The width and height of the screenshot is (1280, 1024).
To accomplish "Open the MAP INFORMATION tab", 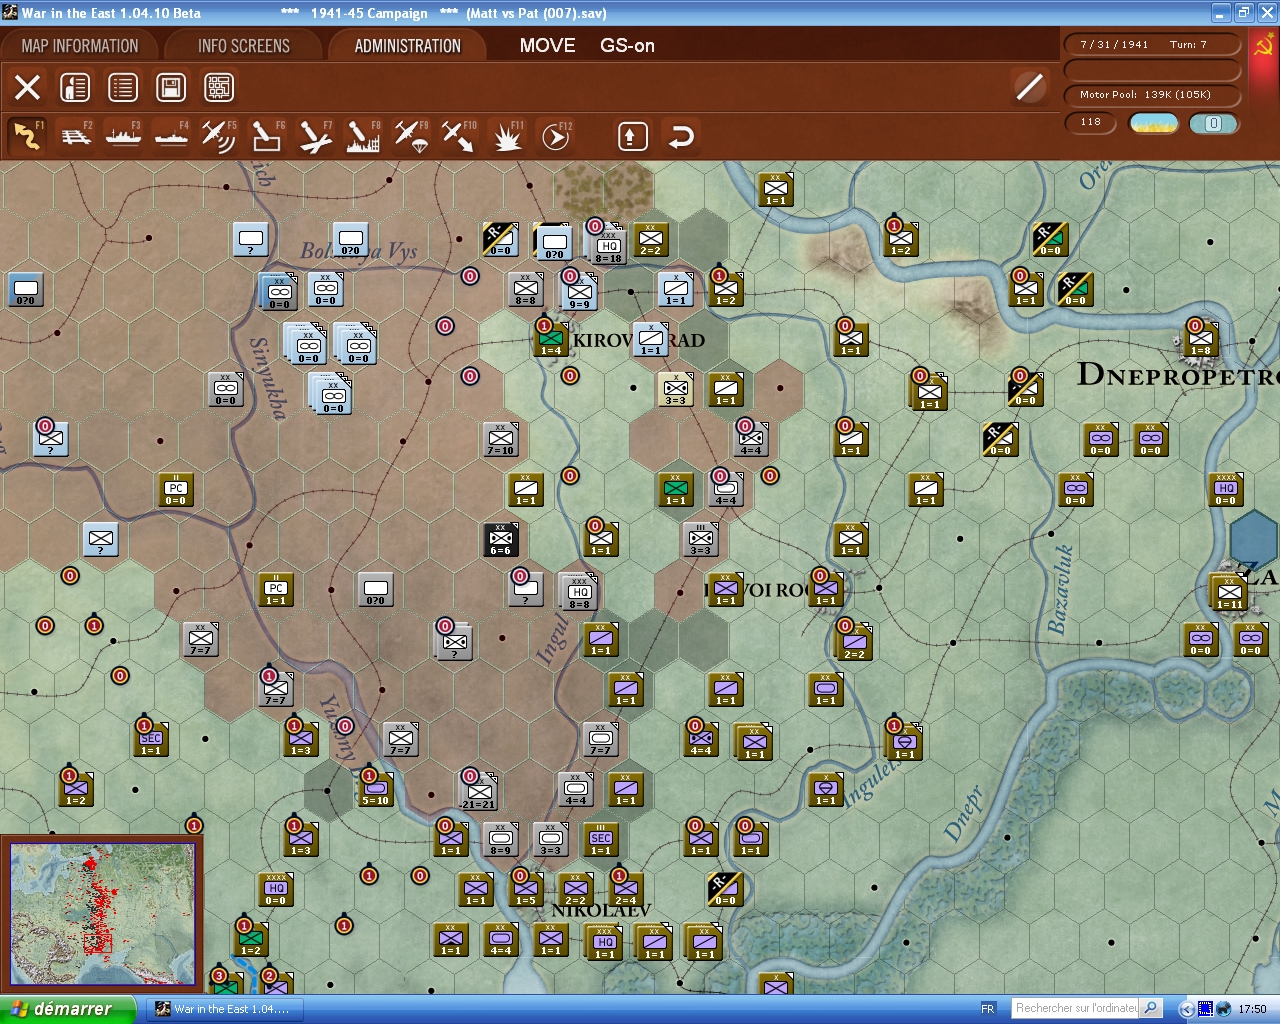I will point(80,46).
